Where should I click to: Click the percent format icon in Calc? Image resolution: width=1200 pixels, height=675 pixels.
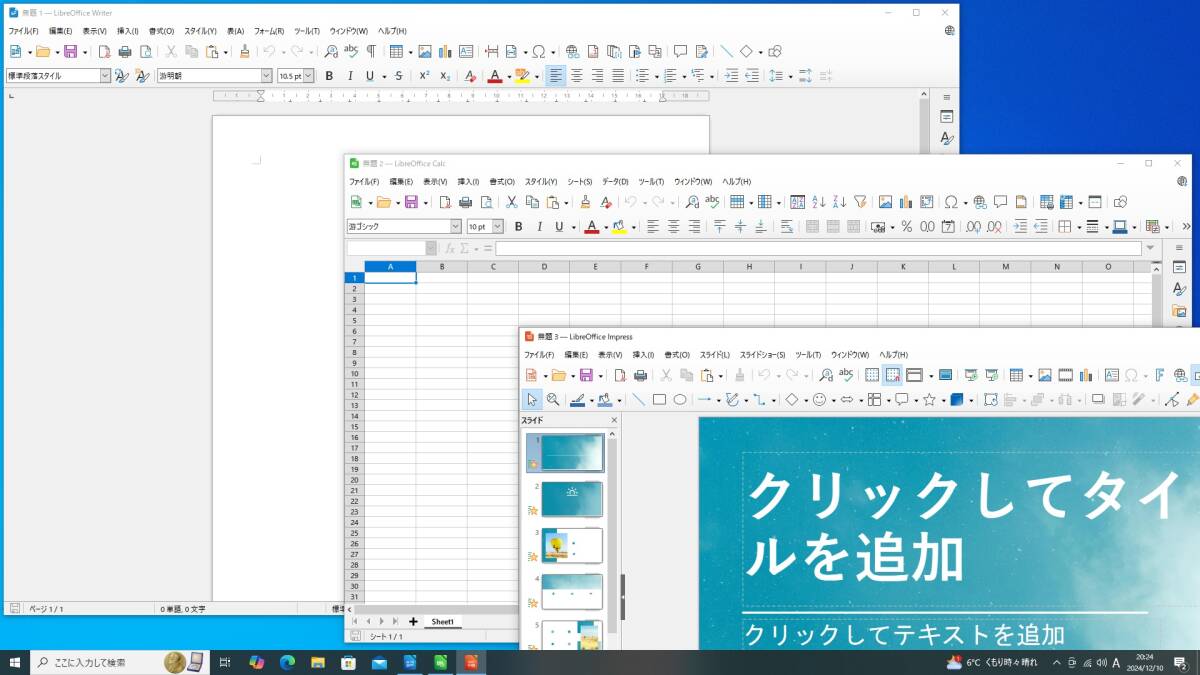pos(906,227)
